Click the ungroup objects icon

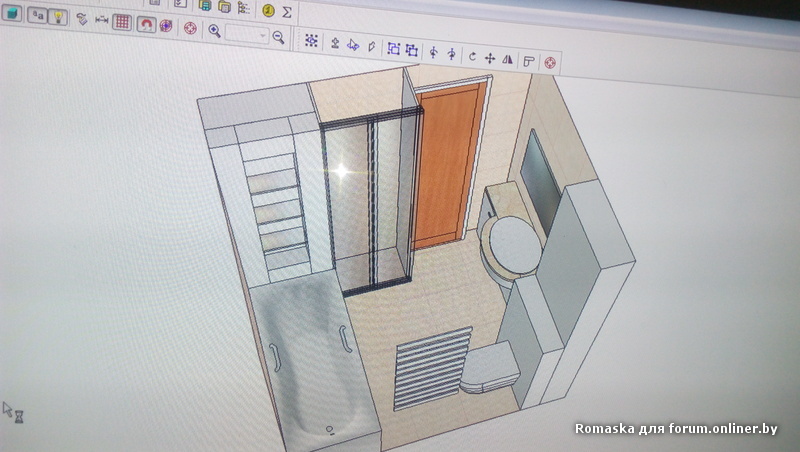click(412, 50)
